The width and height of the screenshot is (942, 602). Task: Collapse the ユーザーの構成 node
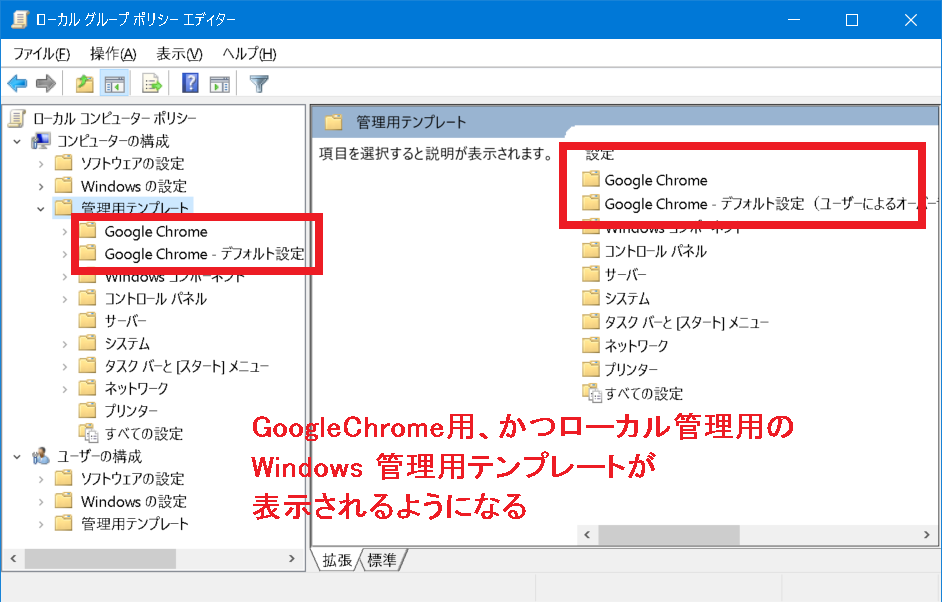(17, 457)
